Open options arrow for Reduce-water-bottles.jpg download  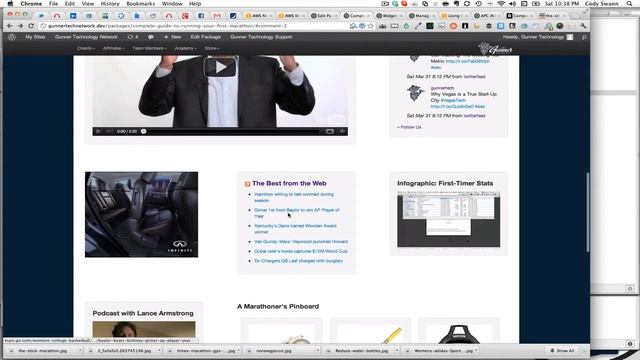(x=397, y=351)
